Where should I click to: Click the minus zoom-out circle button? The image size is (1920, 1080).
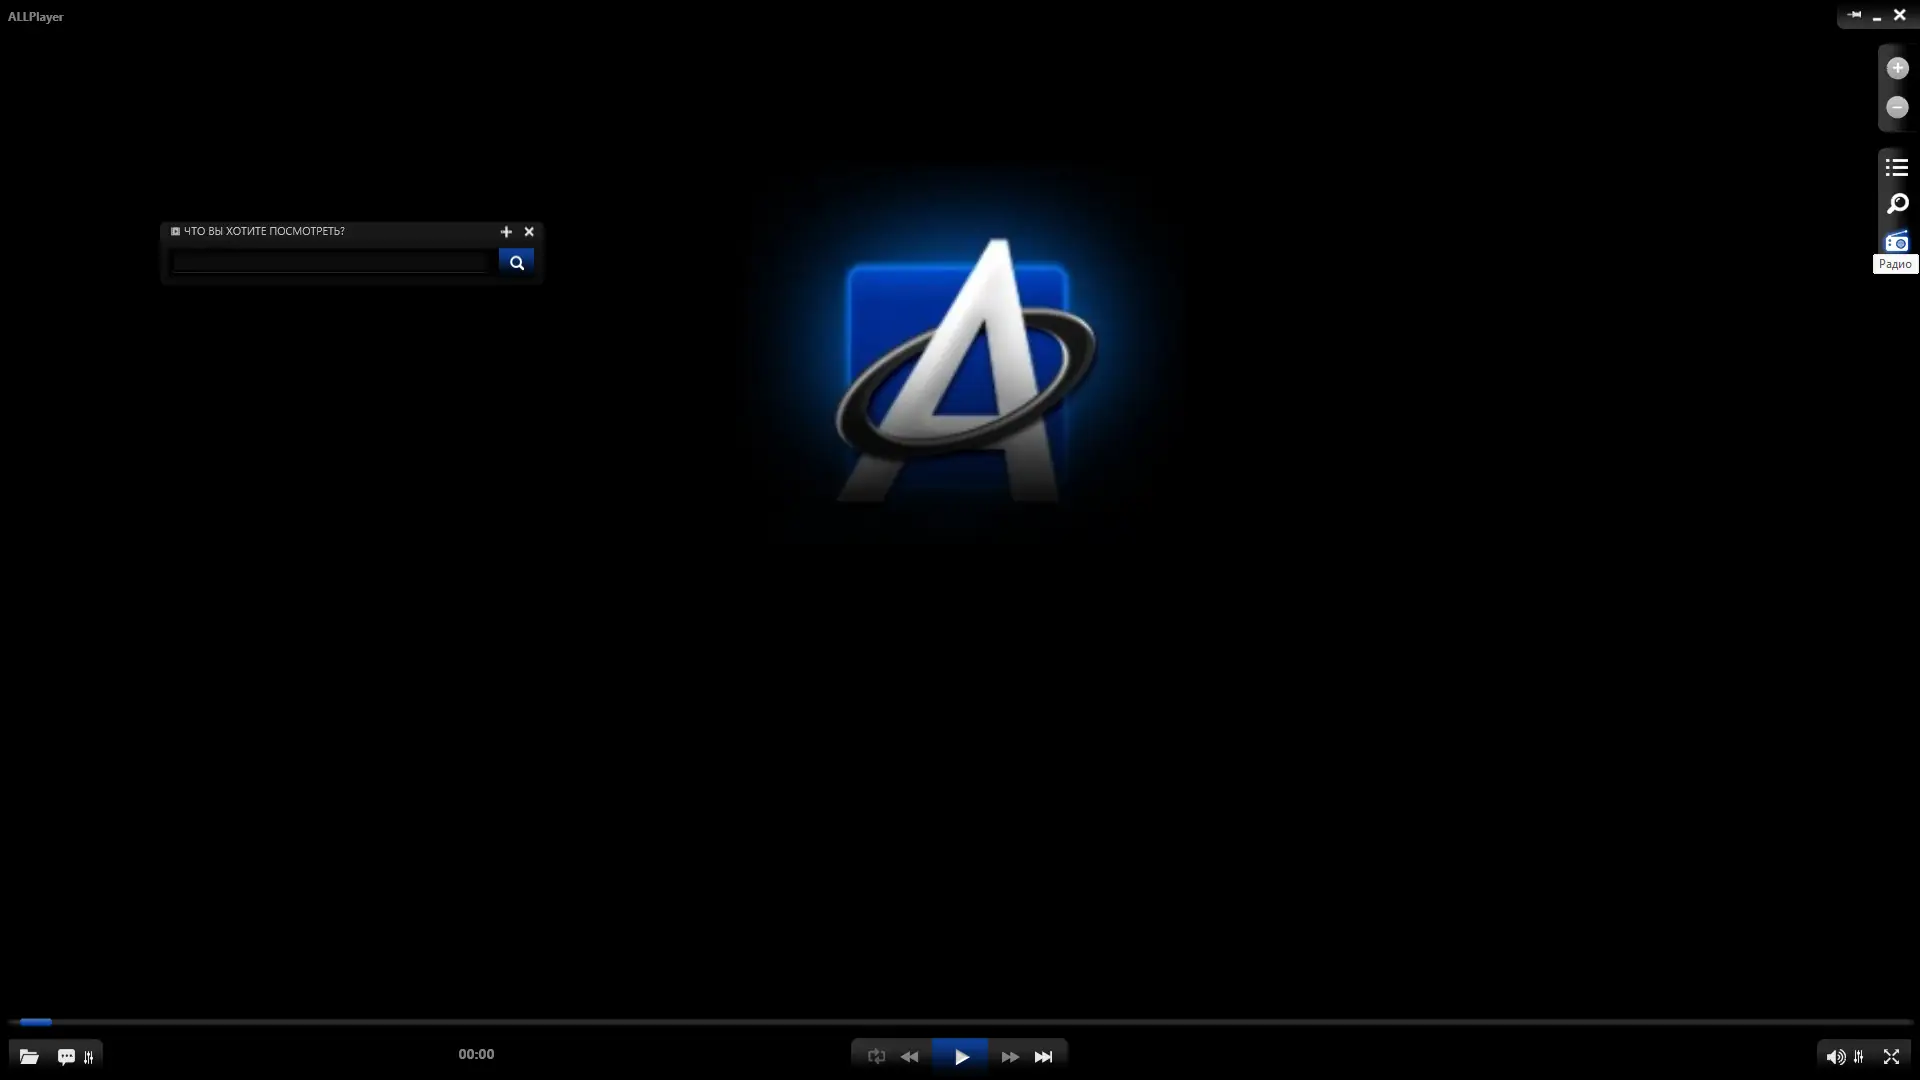tap(1897, 107)
